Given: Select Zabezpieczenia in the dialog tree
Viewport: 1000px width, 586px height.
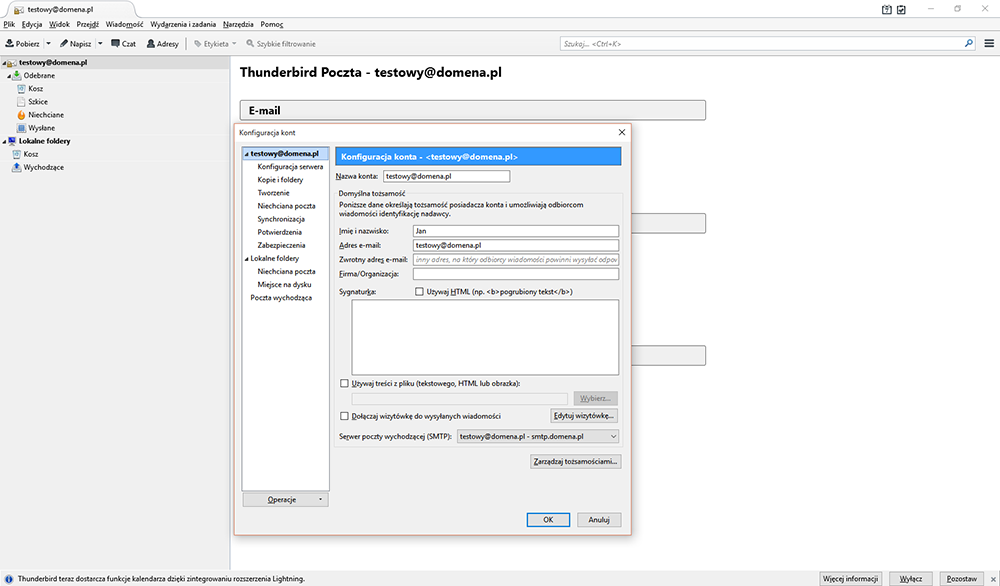Looking at the screenshot, I should pyautogui.click(x=281, y=245).
